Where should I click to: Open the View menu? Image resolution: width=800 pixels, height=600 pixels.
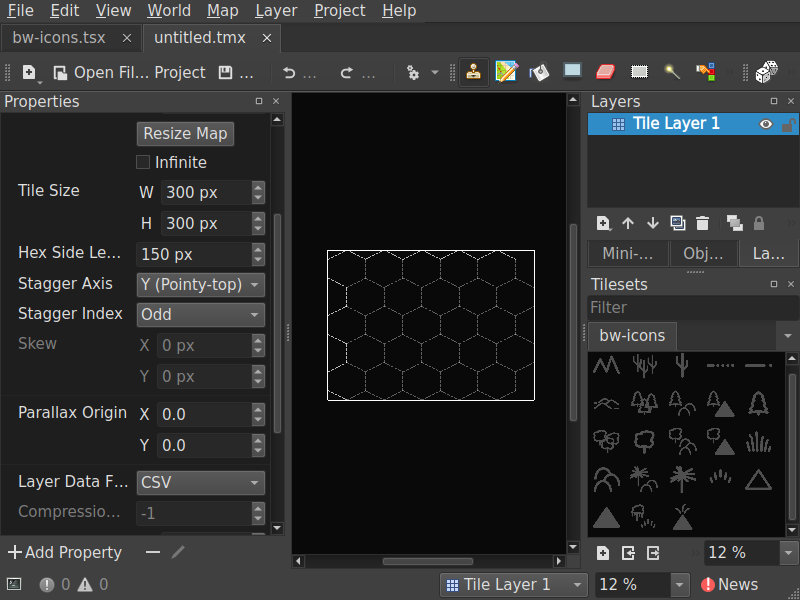point(113,11)
